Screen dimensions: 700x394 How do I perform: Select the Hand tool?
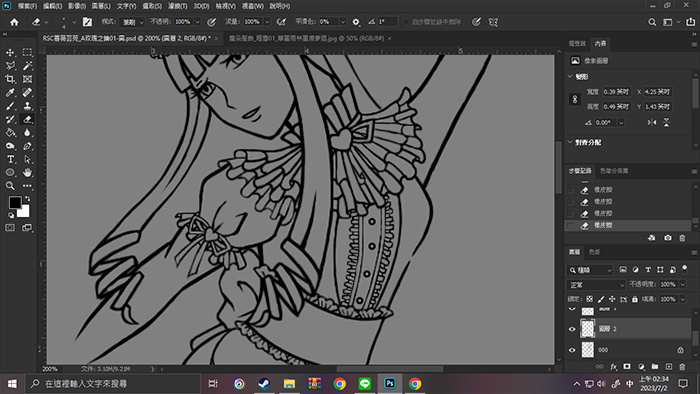coord(27,172)
